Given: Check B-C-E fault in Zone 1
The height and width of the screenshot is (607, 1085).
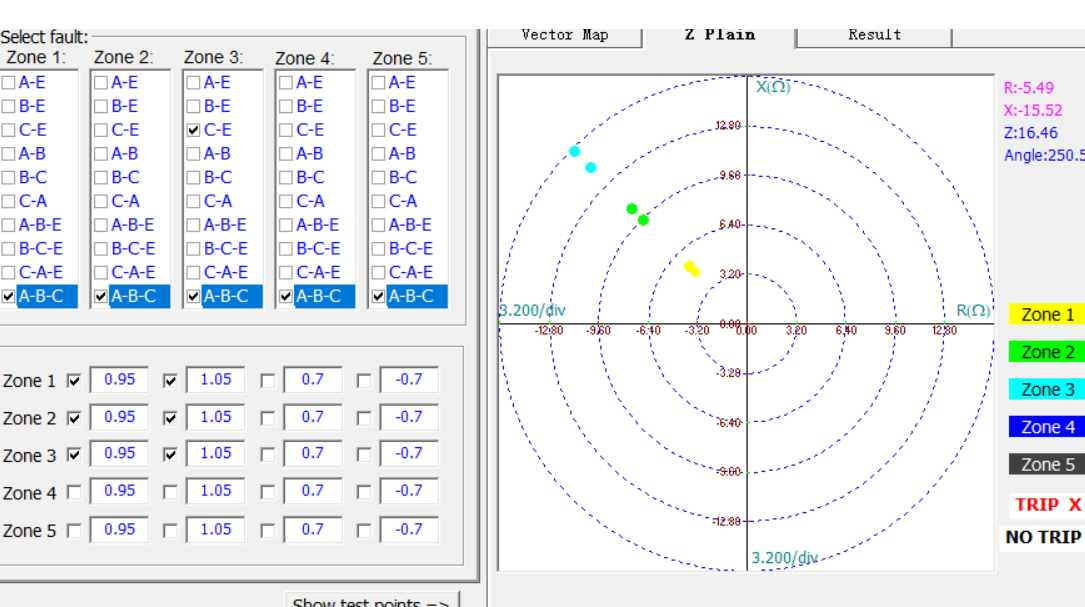Looking at the screenshot, I should (8, 248).
